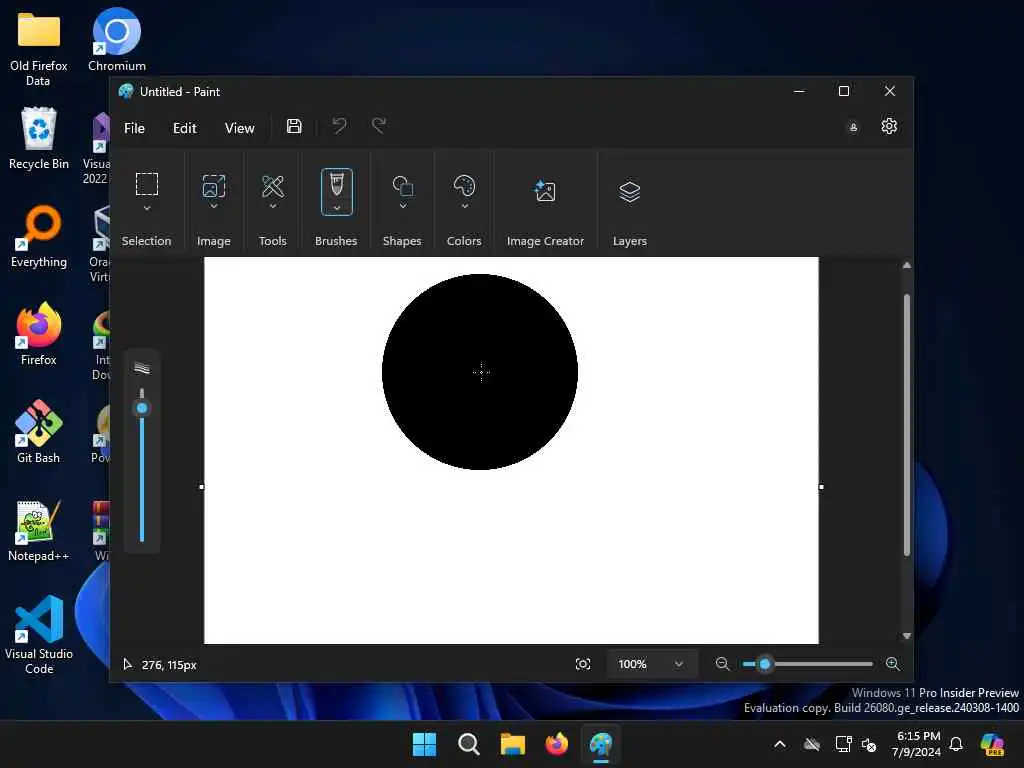Click the brush size slider handle
Viewport: 1024px width, 768px height.
(142, 409)
